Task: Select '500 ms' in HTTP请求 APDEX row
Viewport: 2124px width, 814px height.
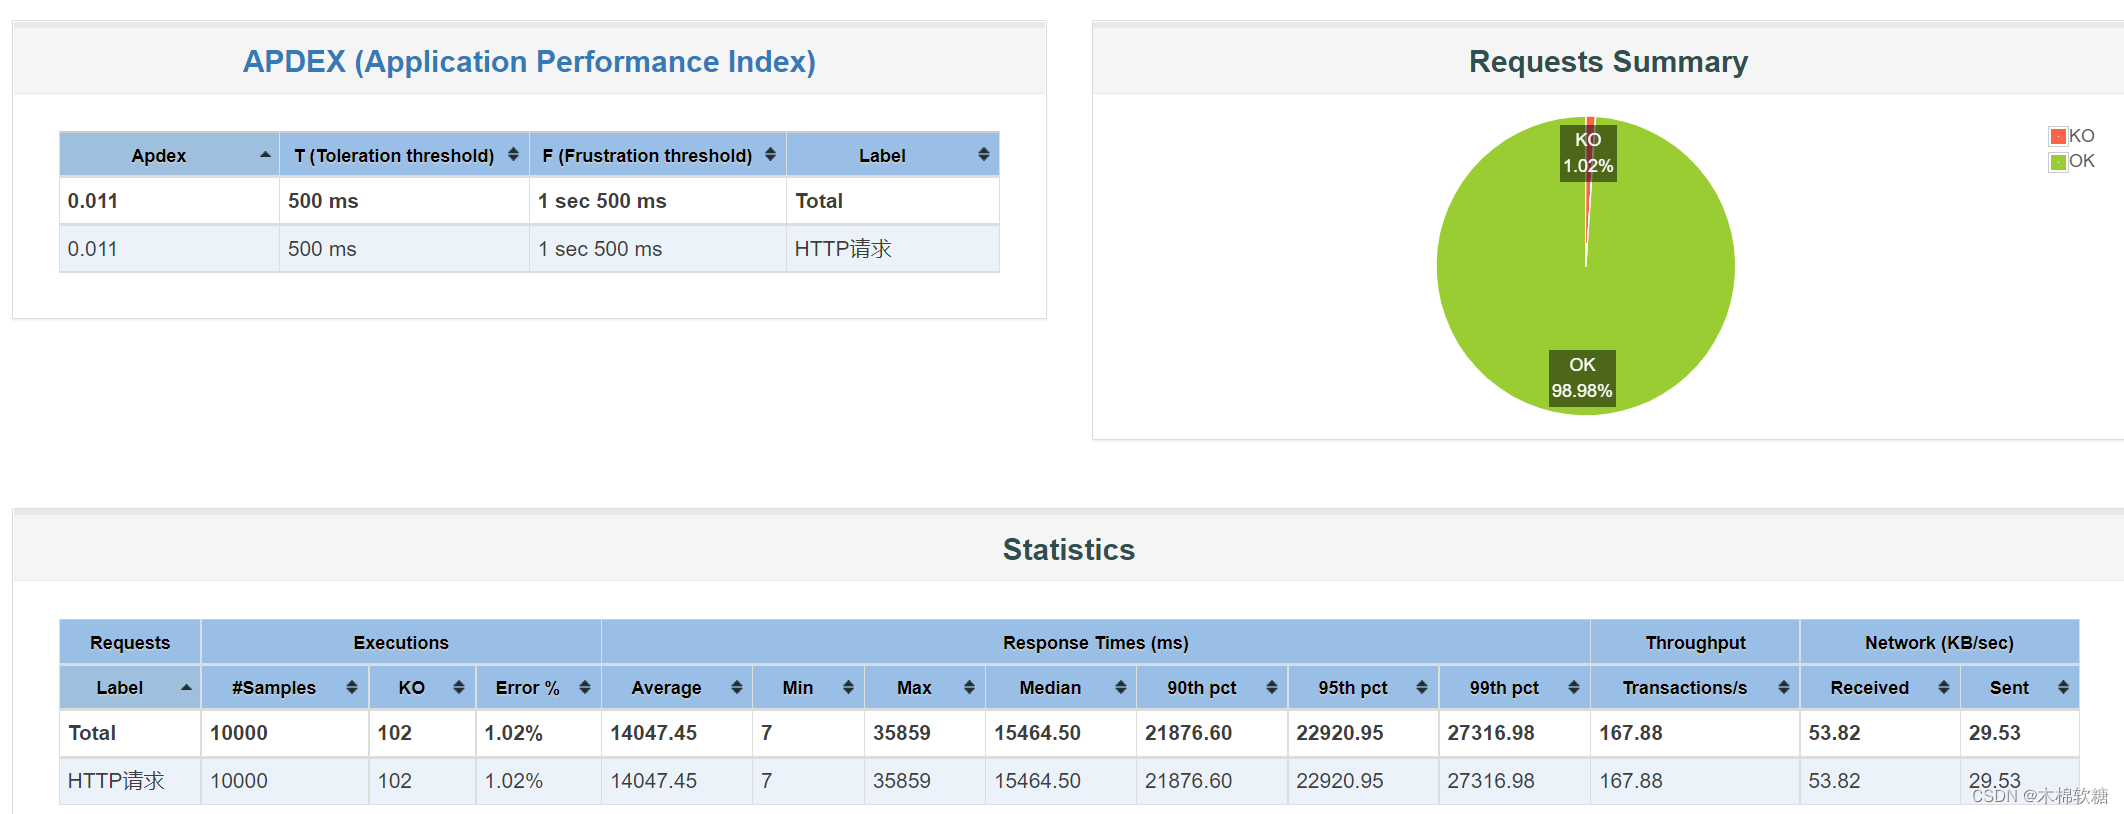Action: pos(322,249)
